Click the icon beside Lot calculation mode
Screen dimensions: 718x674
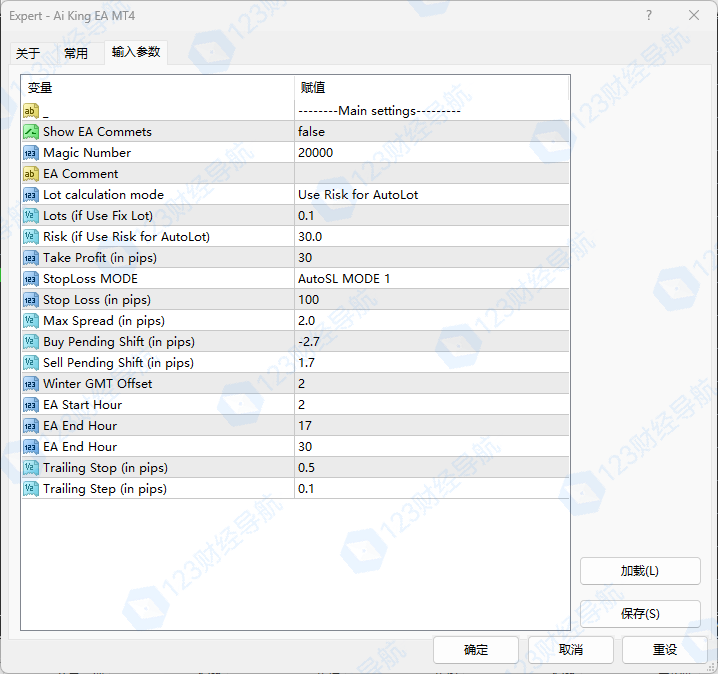[31, 195]
